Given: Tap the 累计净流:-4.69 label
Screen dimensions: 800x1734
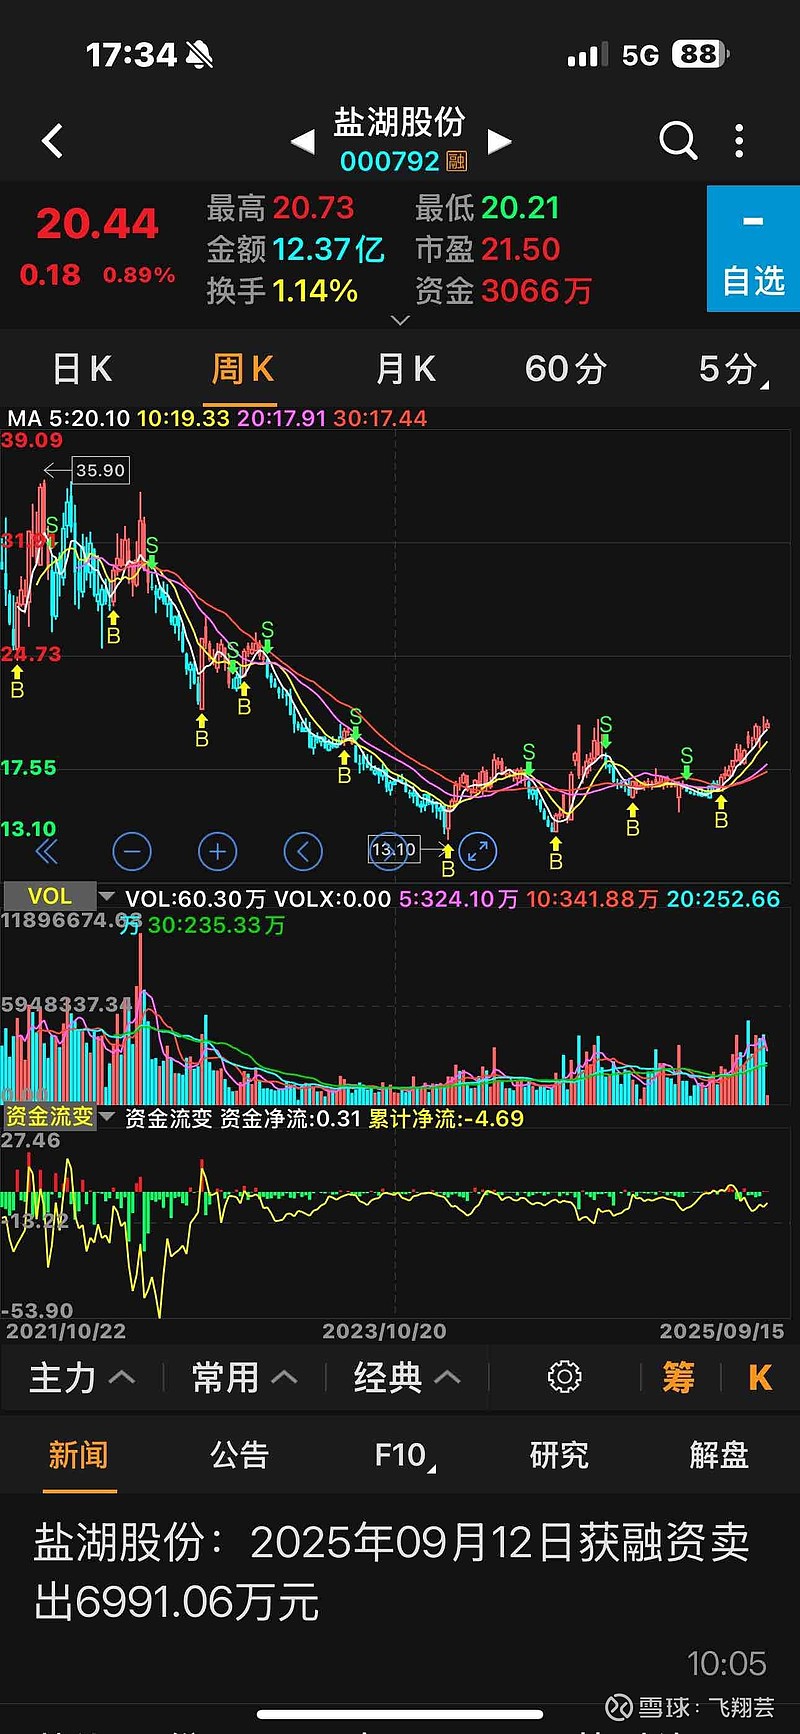Looking at the screenshot, I should (x=446, y=1118).
